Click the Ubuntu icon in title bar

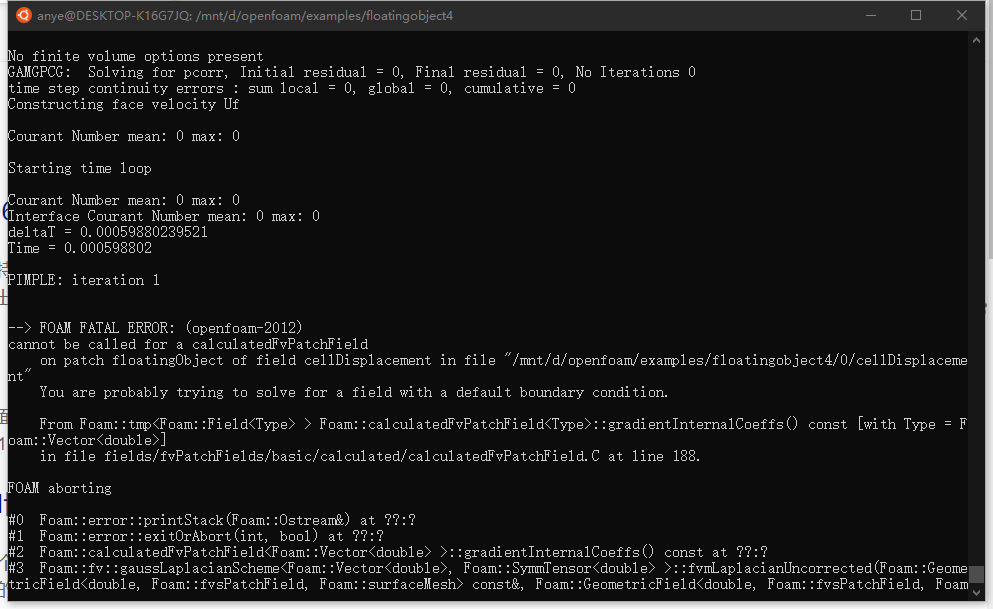point(23,15)
